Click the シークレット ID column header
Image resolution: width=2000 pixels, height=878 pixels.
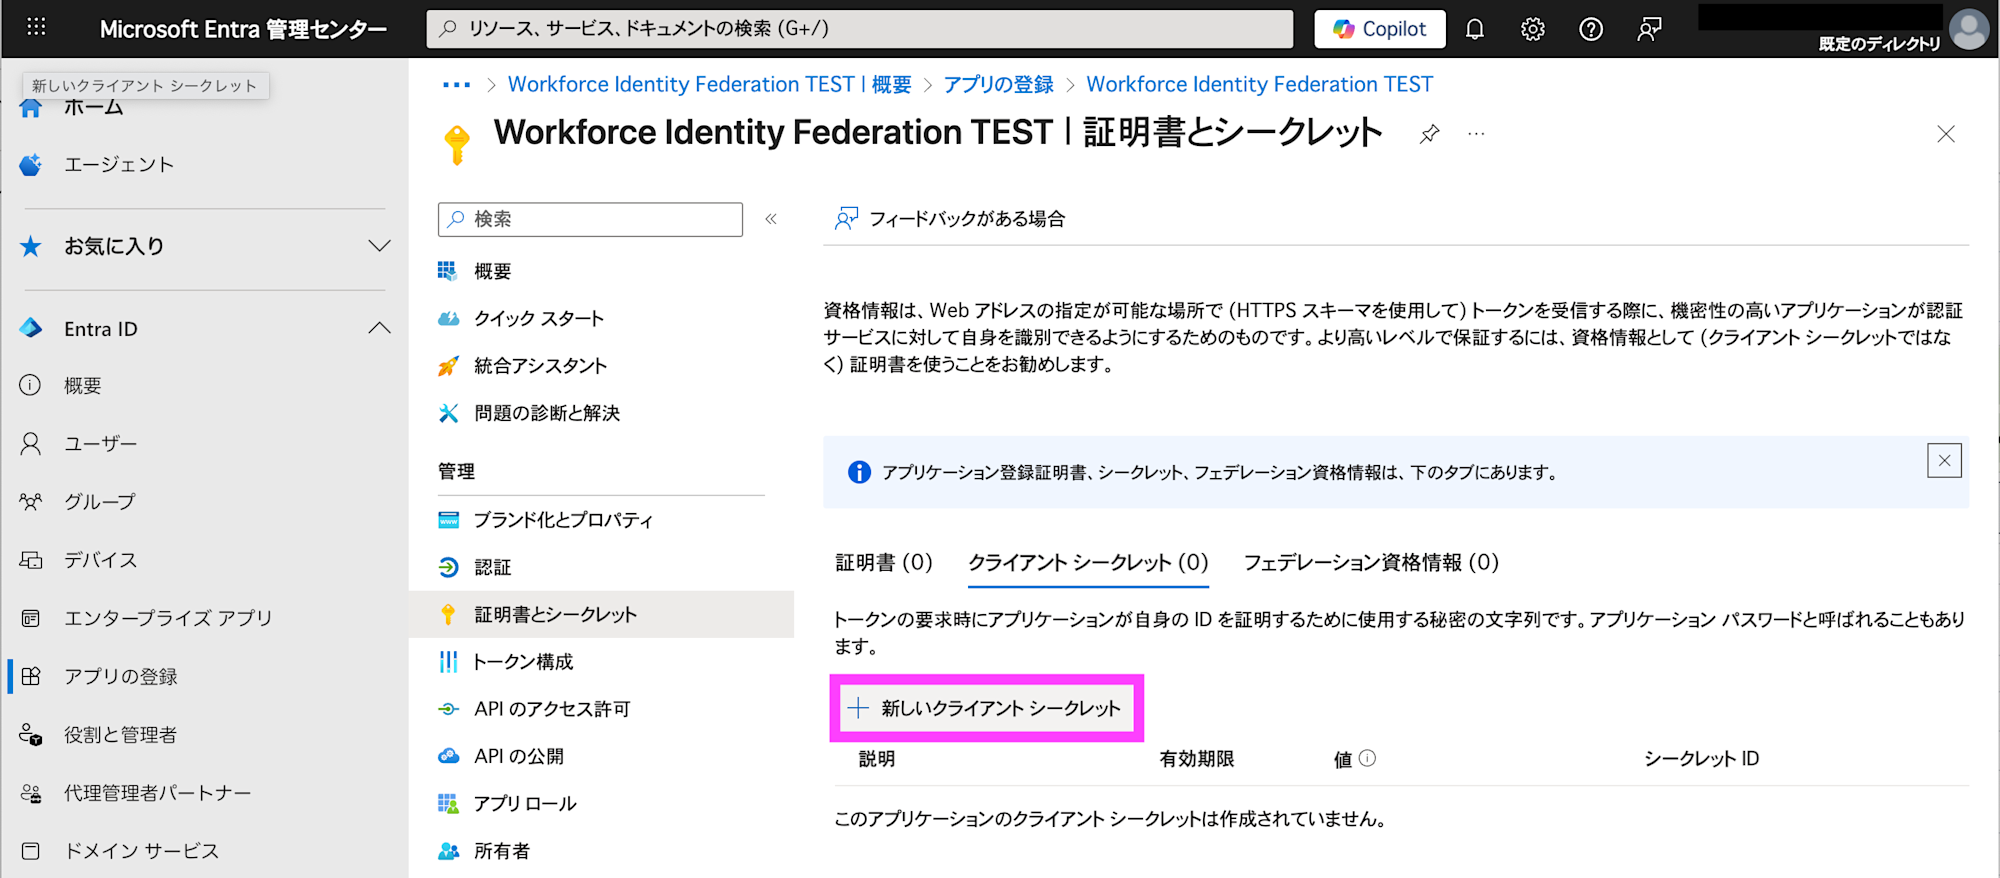(x=1701, y=759)
